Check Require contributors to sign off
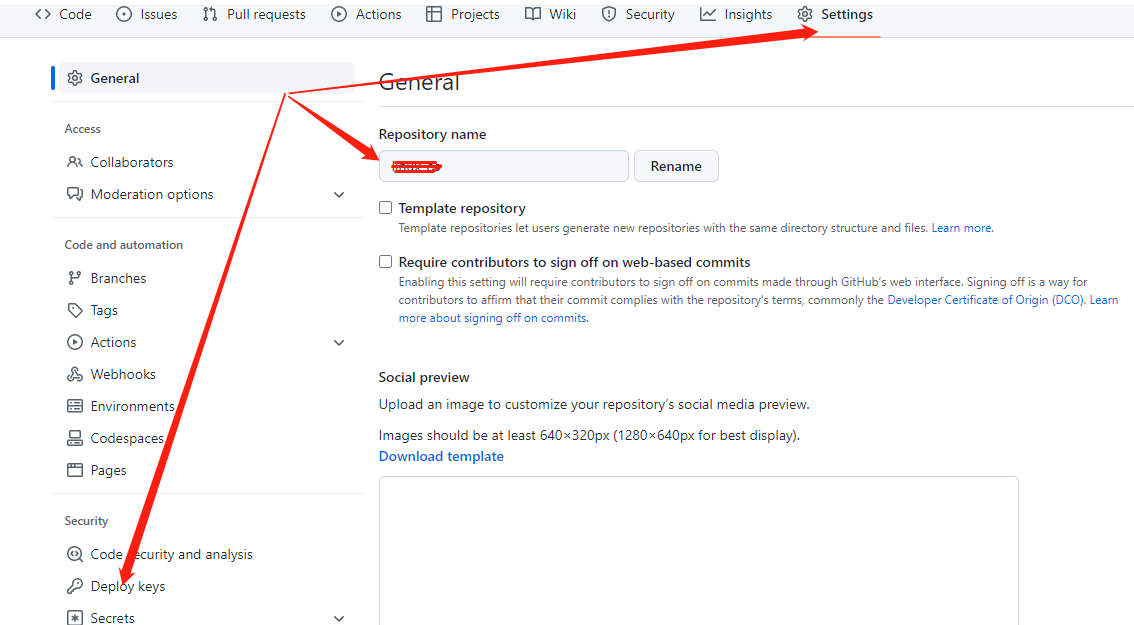The height and width of the screenshot is (625, 1134). (385, 262)
